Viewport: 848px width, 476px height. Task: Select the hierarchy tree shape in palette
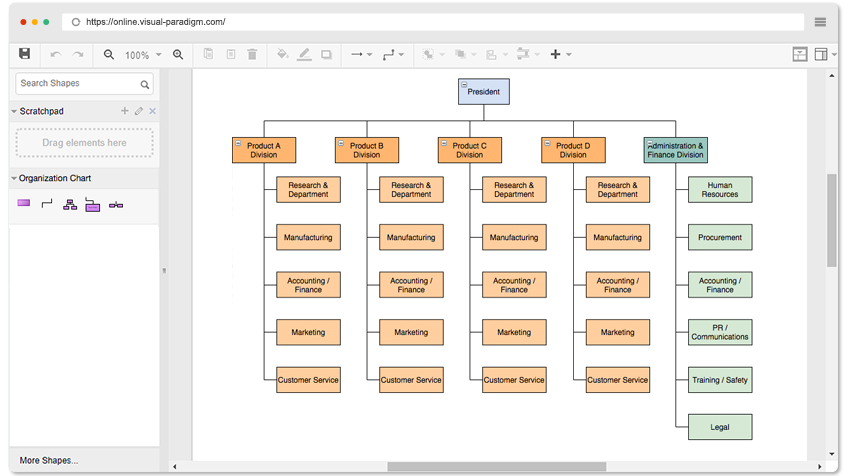(x=70, y=205)
